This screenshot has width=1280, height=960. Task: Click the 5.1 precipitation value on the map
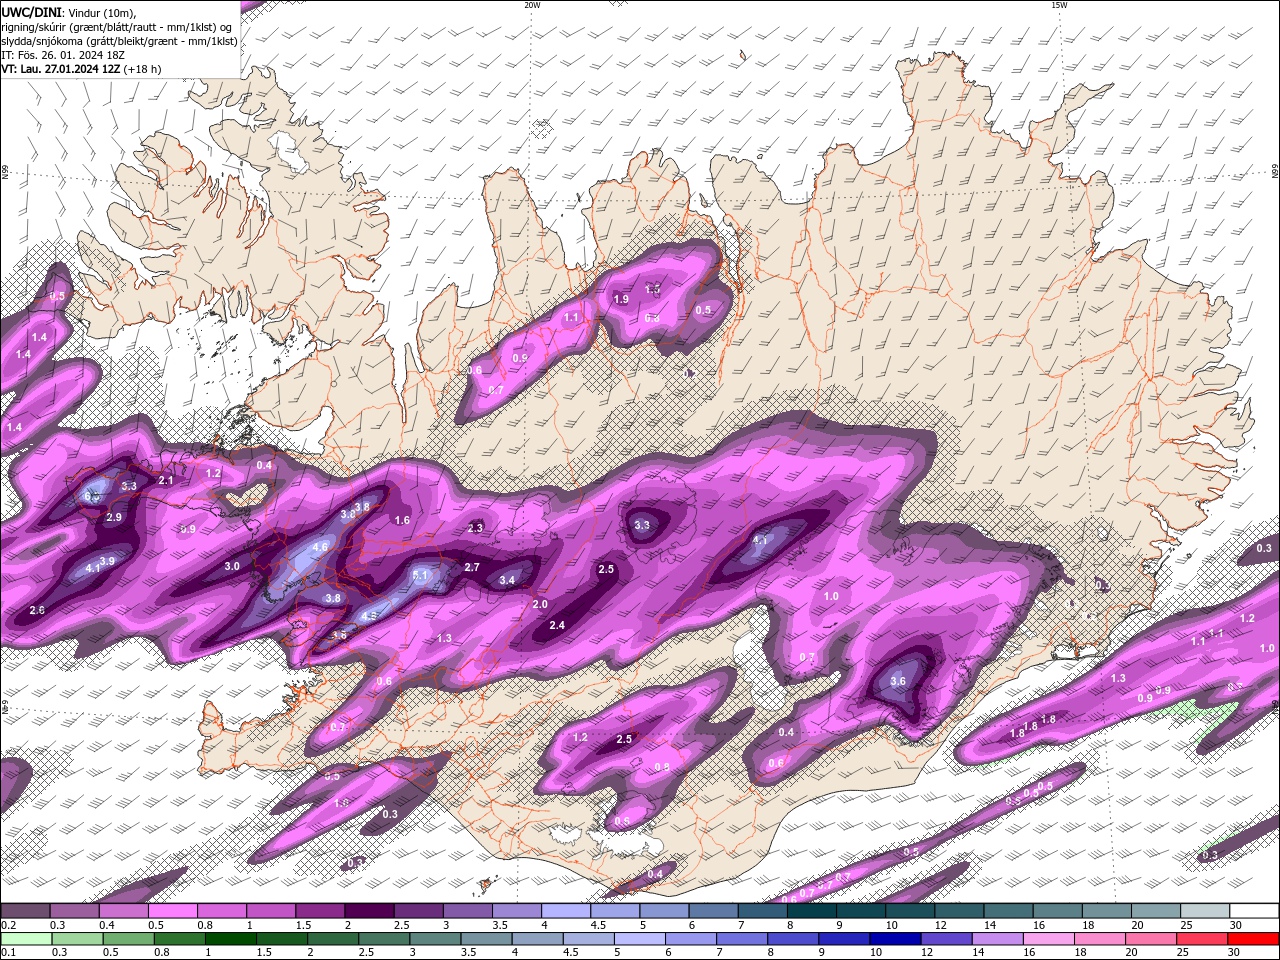click(420, 575)
